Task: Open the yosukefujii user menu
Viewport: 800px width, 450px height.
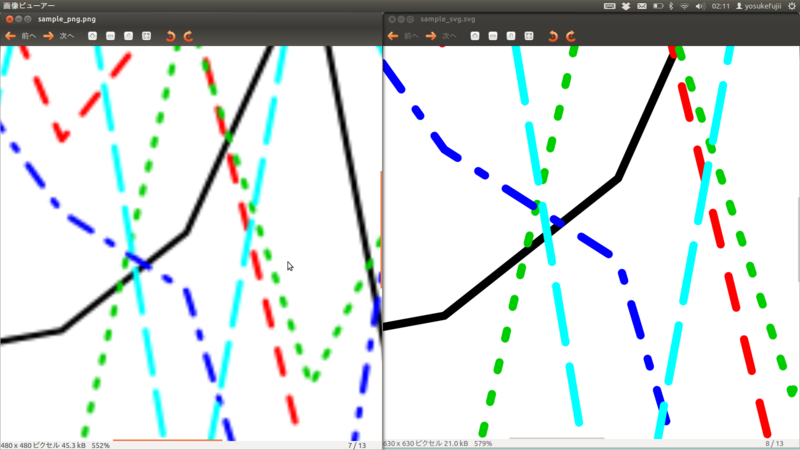Action: (x=759, y=6)
